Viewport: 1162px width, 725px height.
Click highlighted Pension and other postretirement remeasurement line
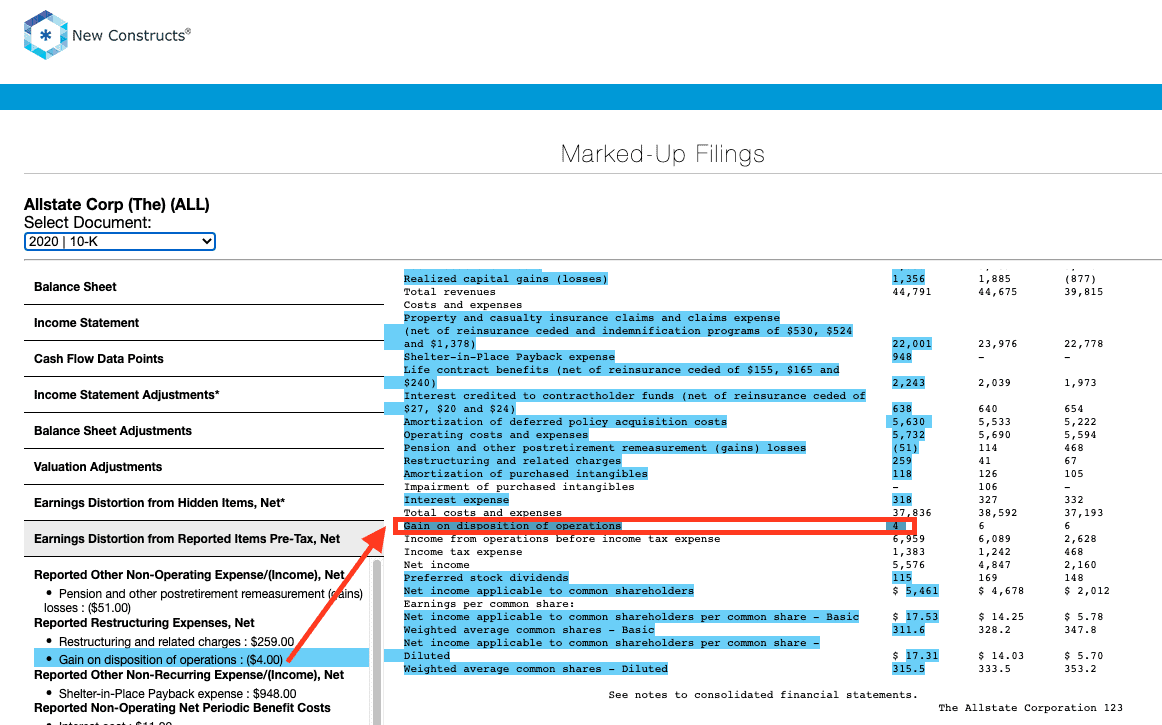coord(605,448)
